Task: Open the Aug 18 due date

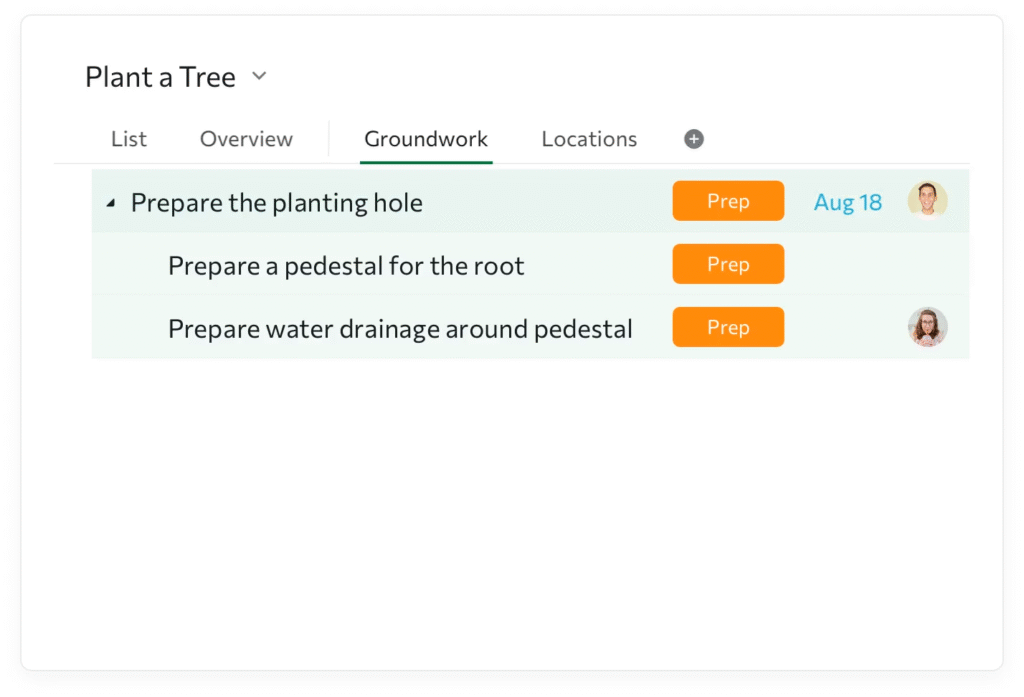Action: tap(847, 201)
